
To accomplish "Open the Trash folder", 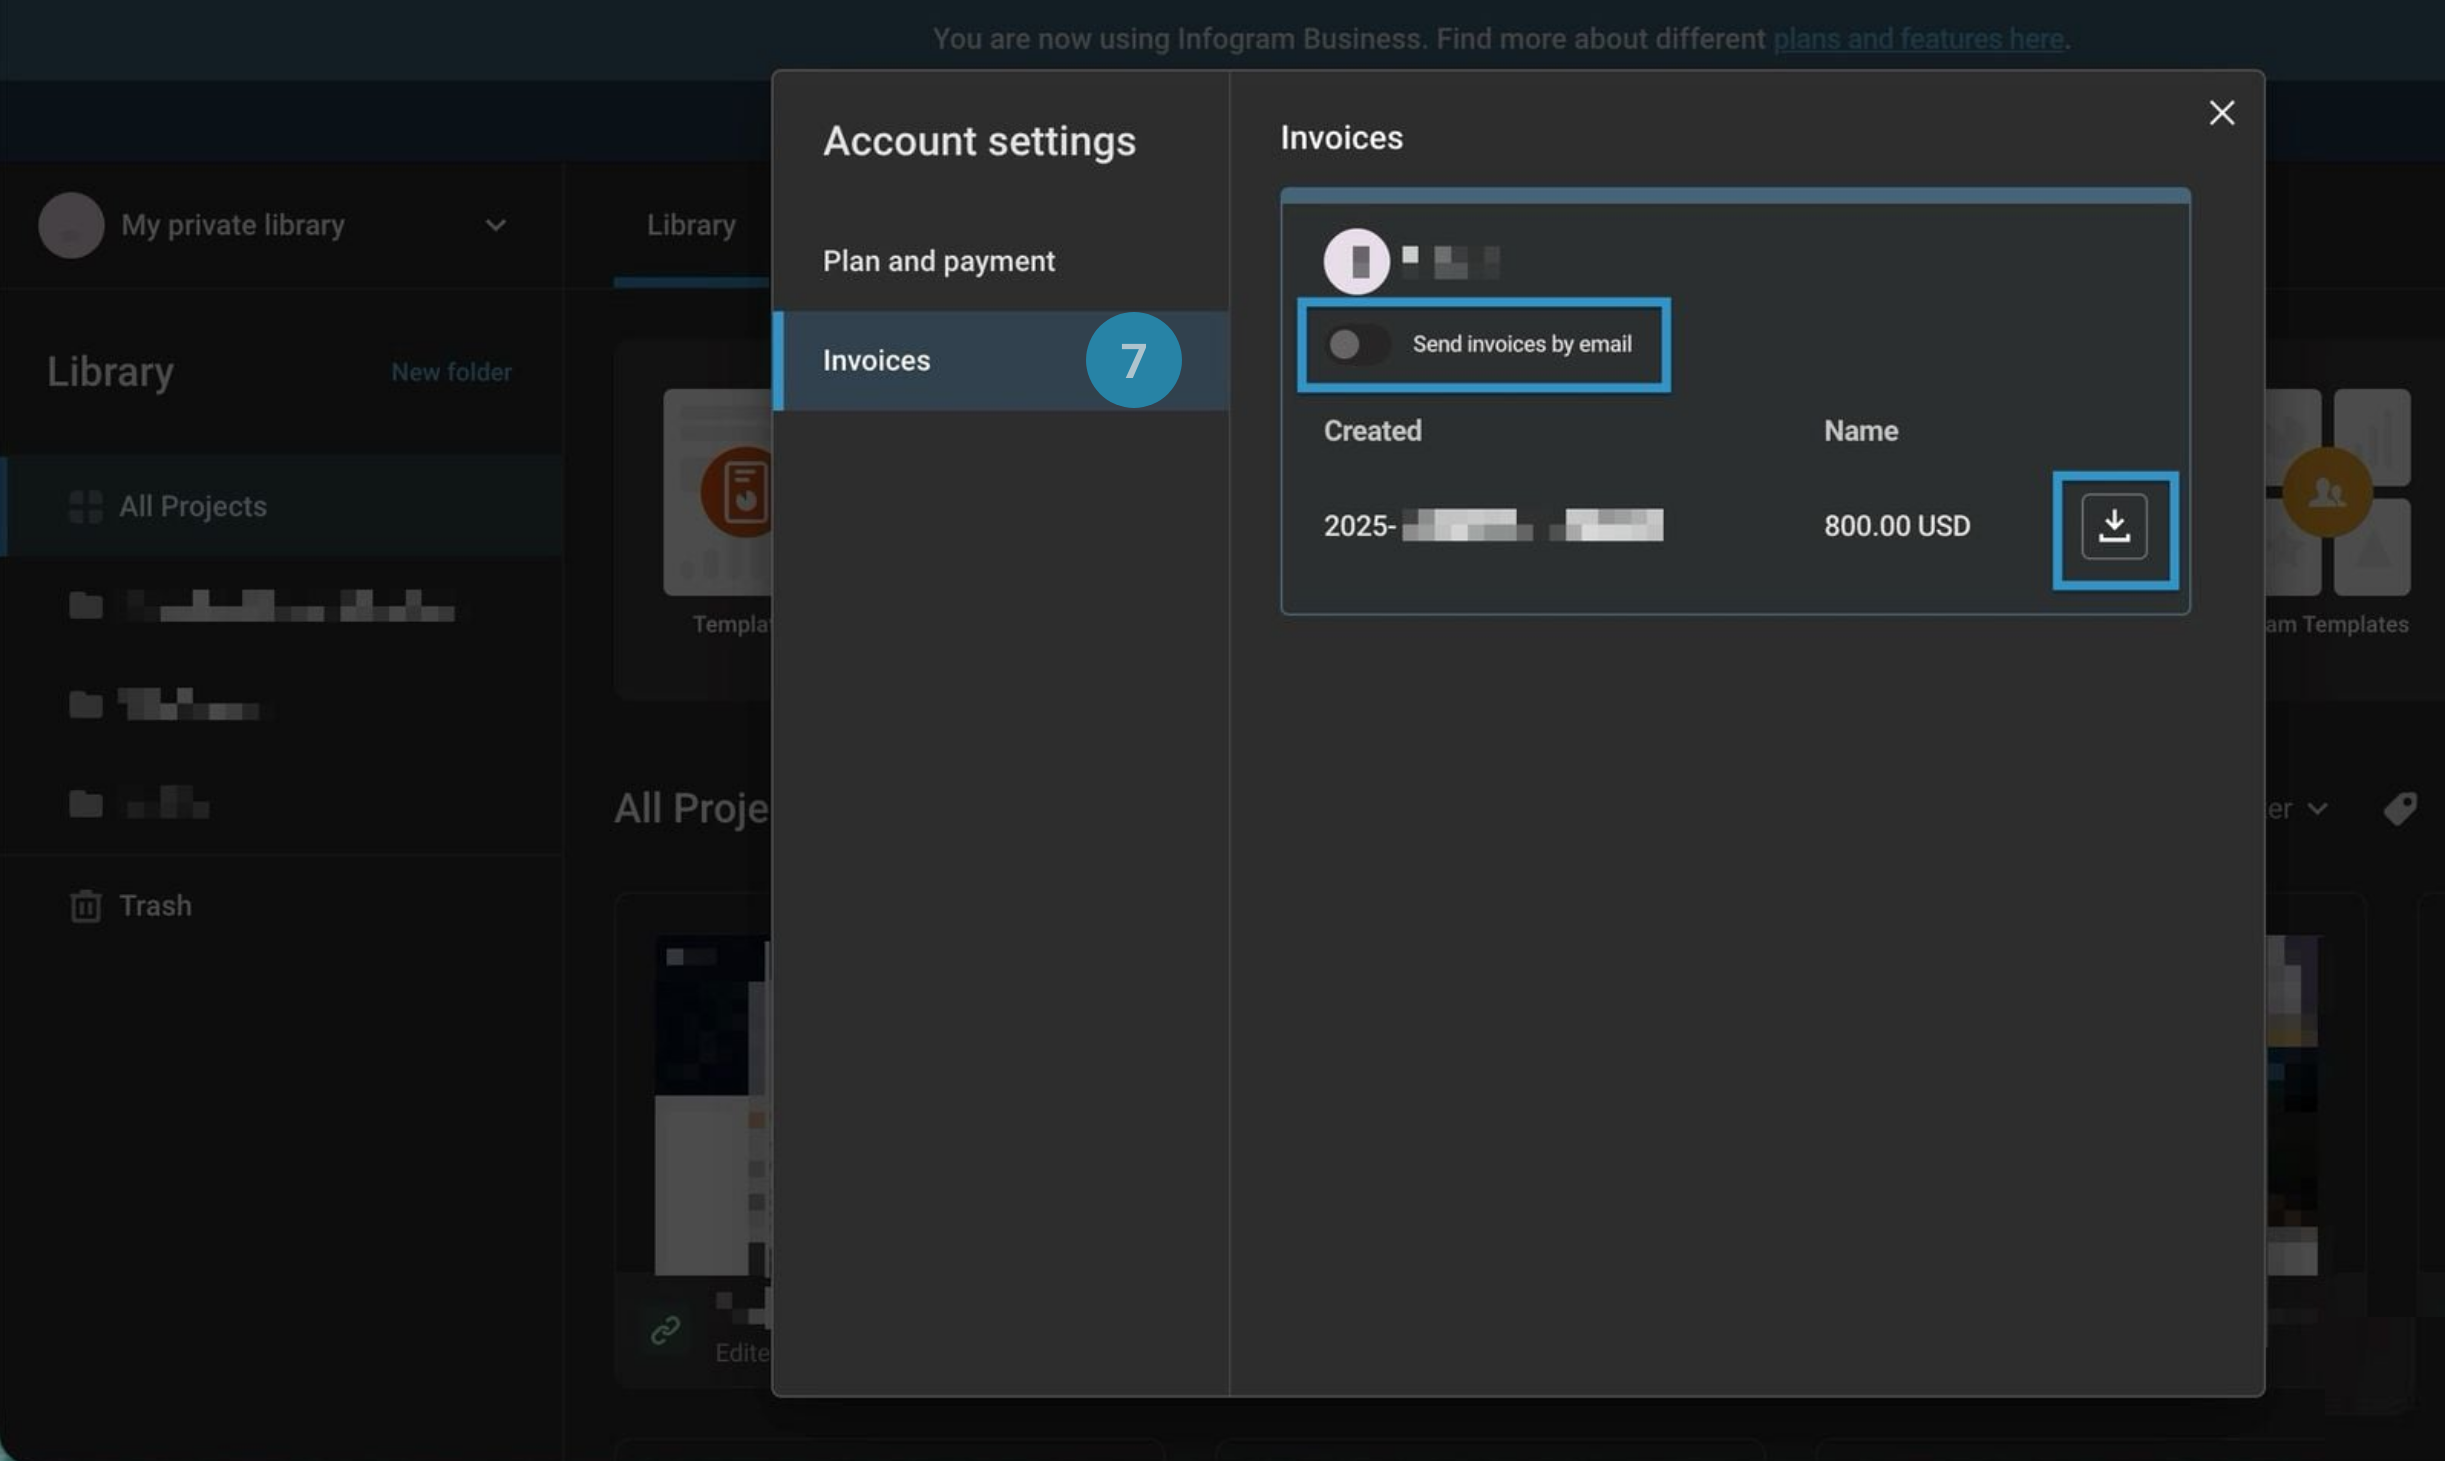I will (x=155, y=905).
